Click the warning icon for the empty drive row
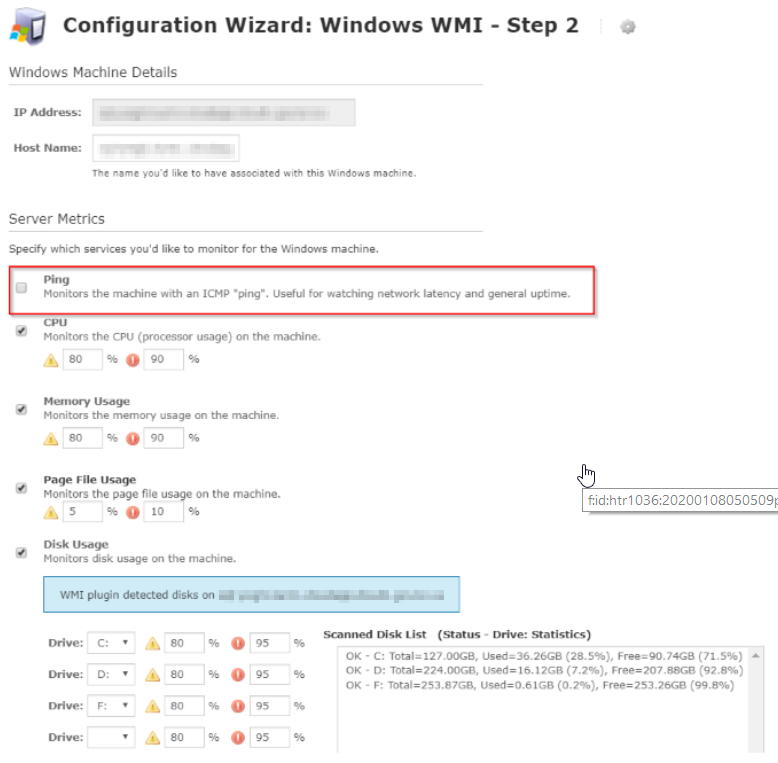This screenshot has width=778, height=763. coord(152,738)
